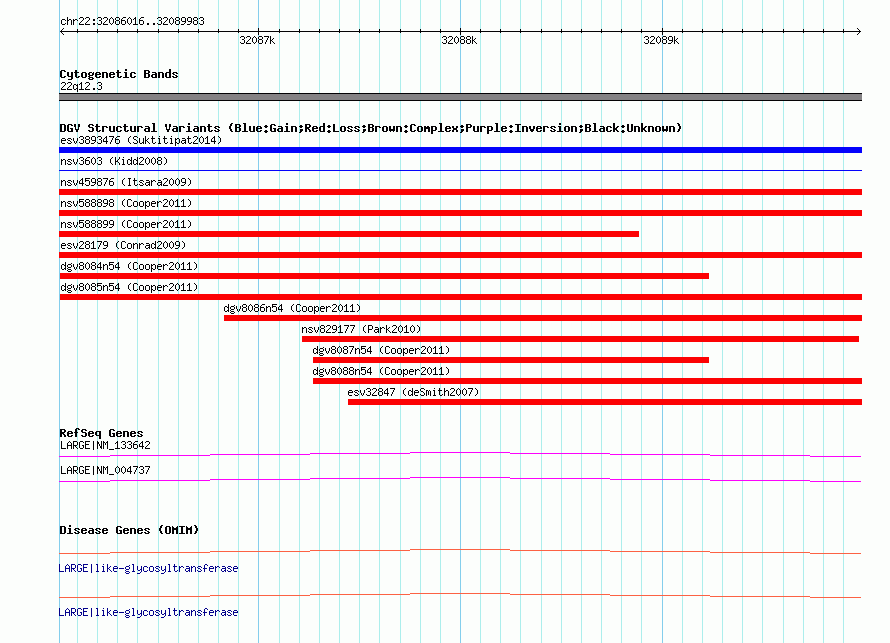Select the LARGE|NM_004737 RefSeq gene label
890x643 pixels.
pyautogui.click(x=105, y=470)
